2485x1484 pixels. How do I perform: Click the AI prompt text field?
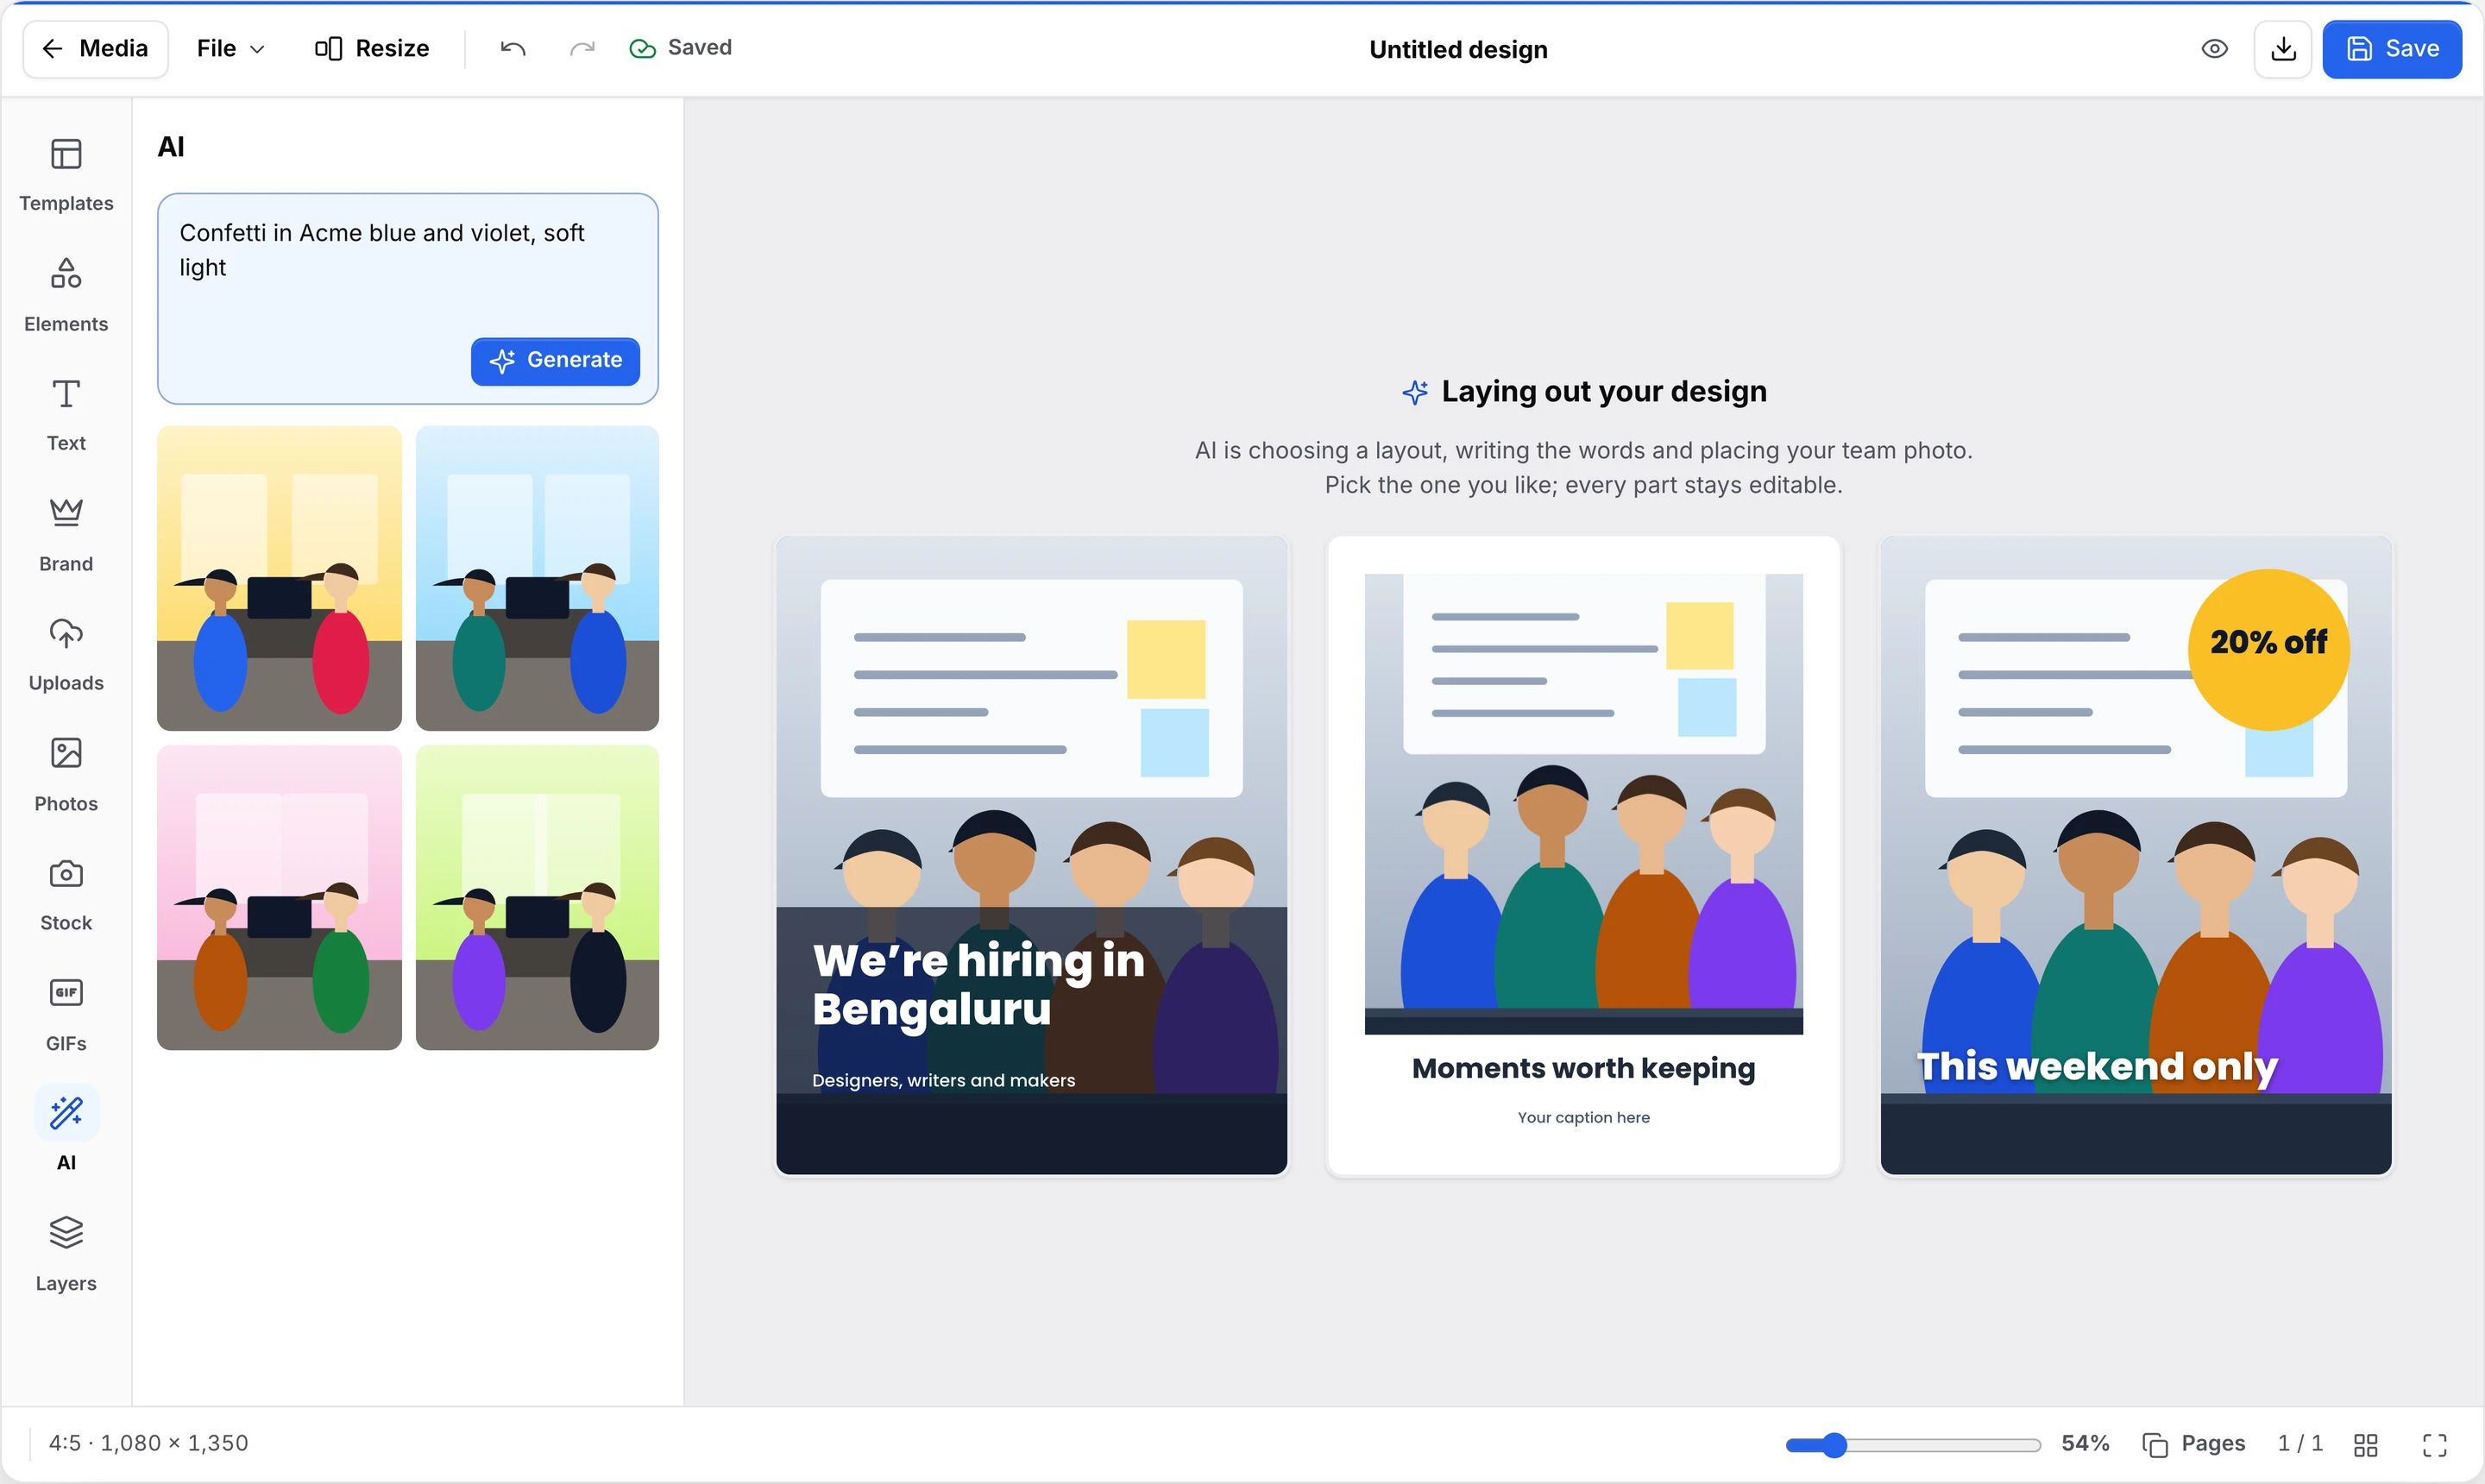[408, 299]
